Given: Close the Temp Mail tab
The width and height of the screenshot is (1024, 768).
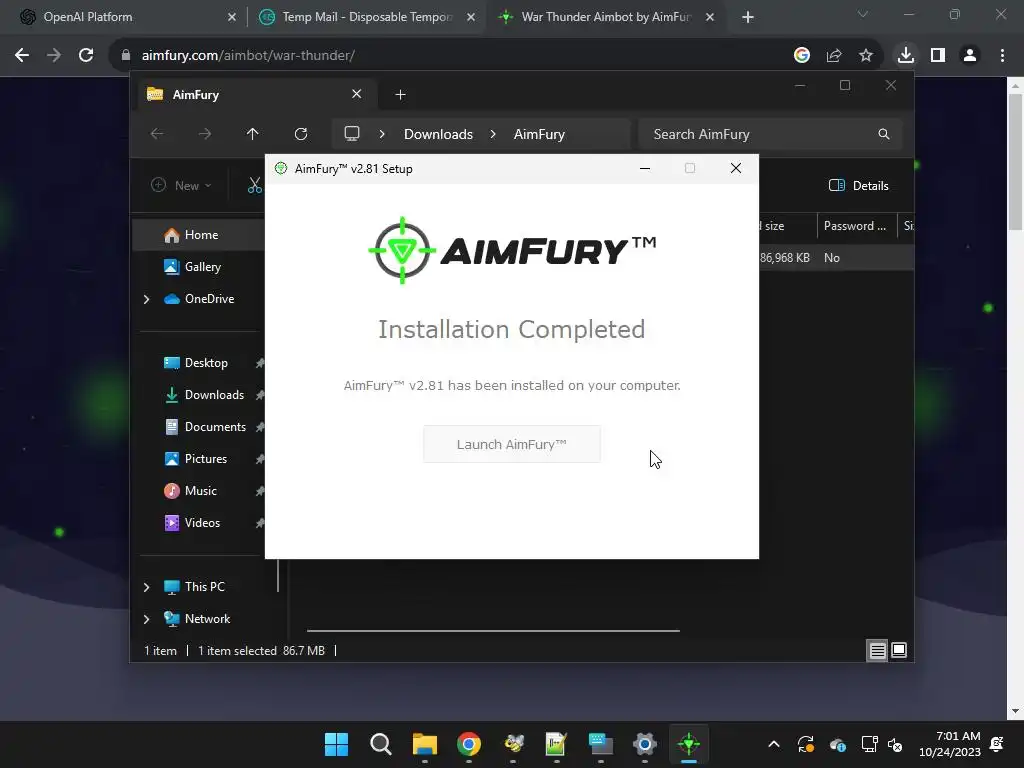Looking at the screenshot, I should [x=471, y=17].
